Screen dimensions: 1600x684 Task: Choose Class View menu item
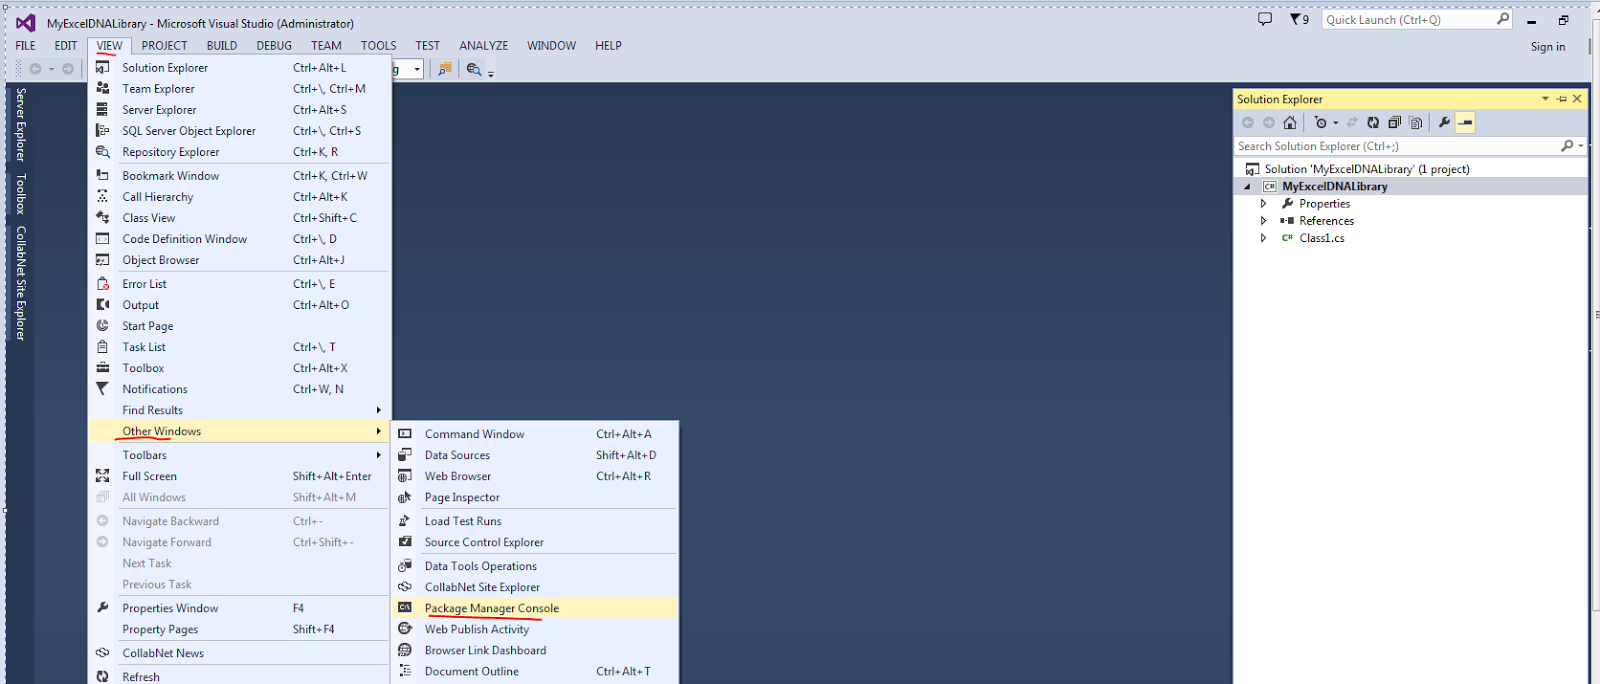239,218
